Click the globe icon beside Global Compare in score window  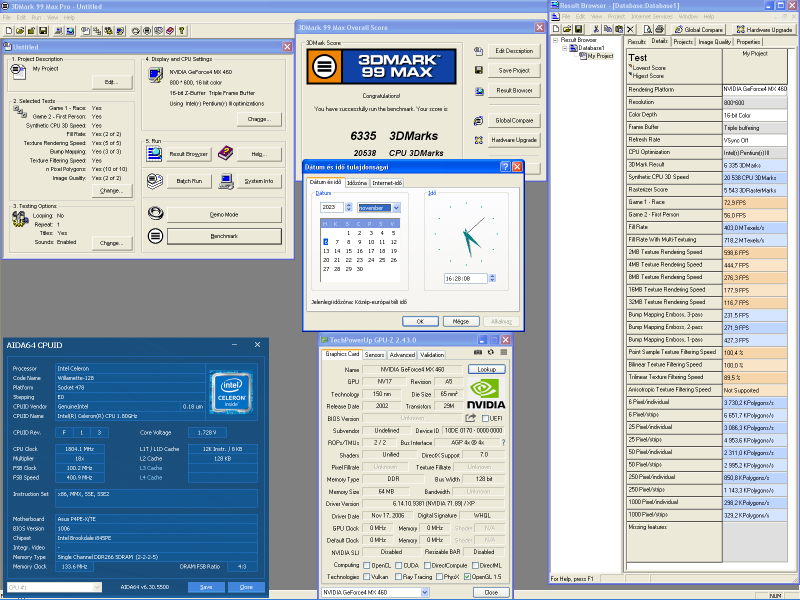click(478, 121)
